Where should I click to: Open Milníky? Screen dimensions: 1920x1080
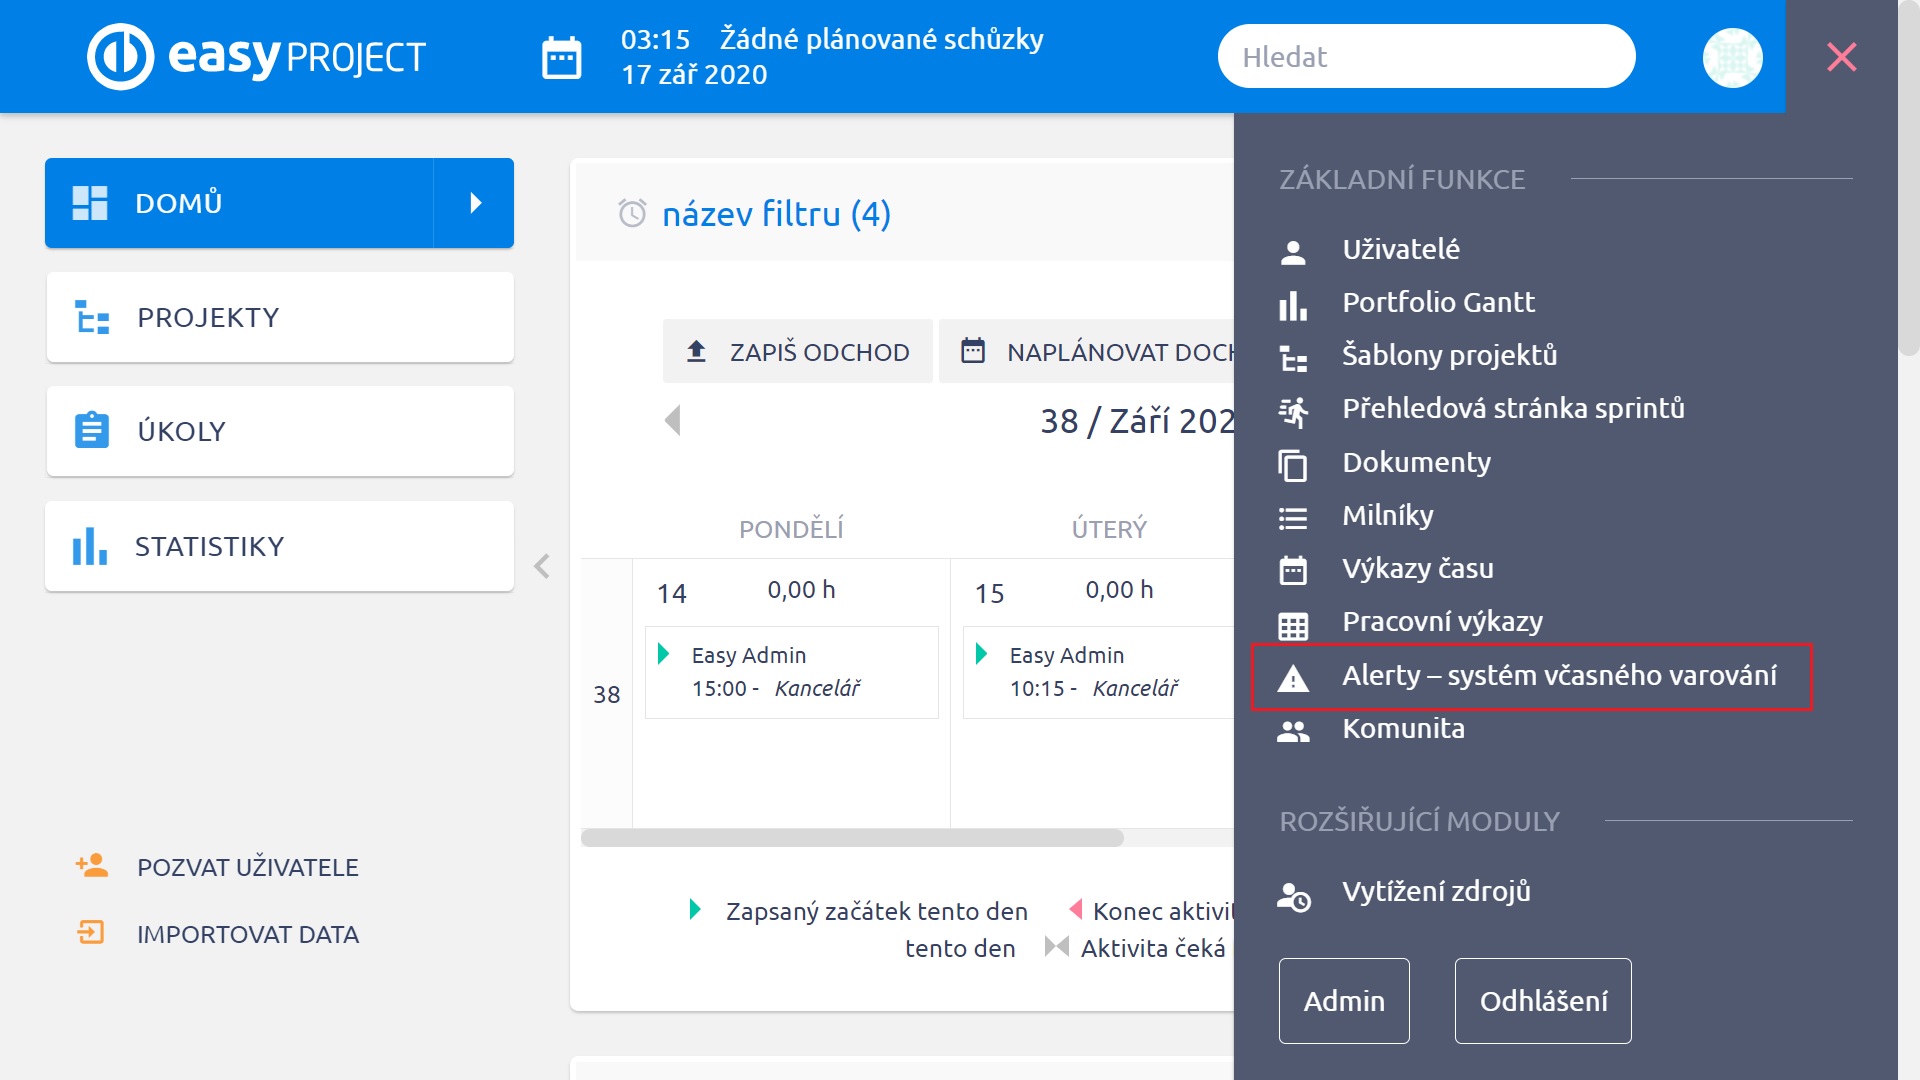1388,515
